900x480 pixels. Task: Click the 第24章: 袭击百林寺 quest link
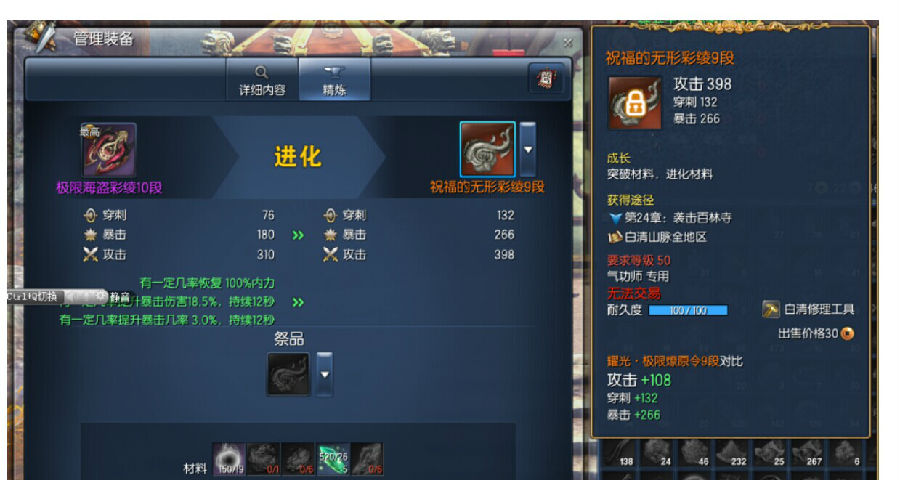(670, 218)
